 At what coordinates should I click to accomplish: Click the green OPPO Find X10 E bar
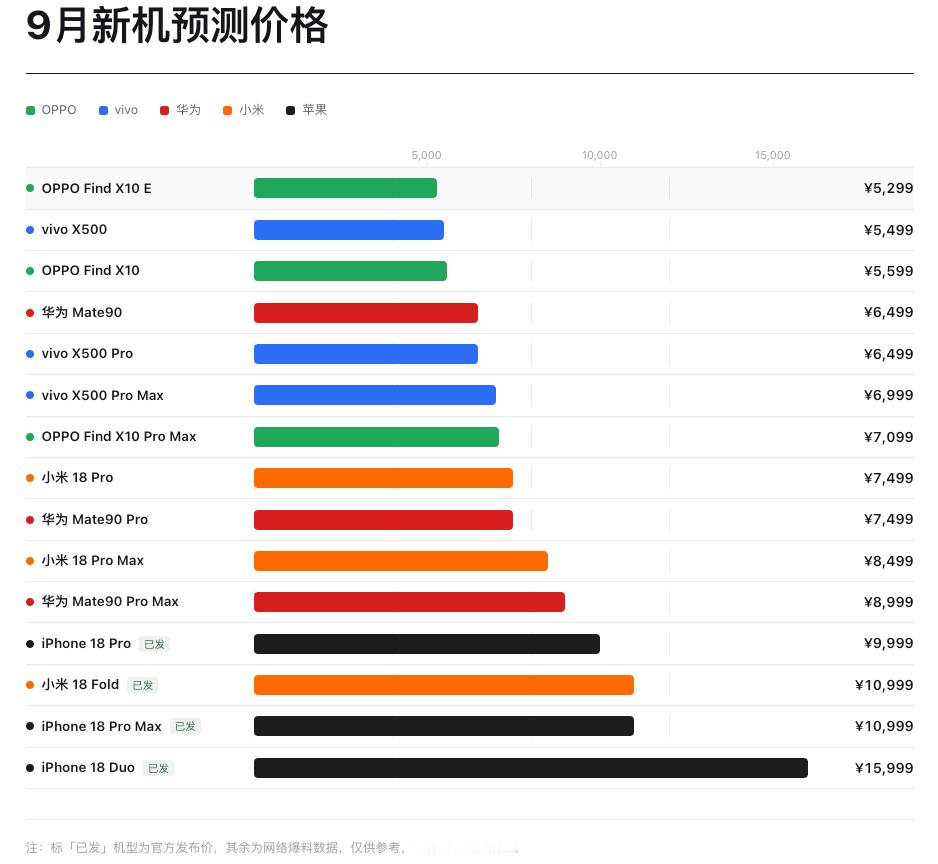point(345,188)
